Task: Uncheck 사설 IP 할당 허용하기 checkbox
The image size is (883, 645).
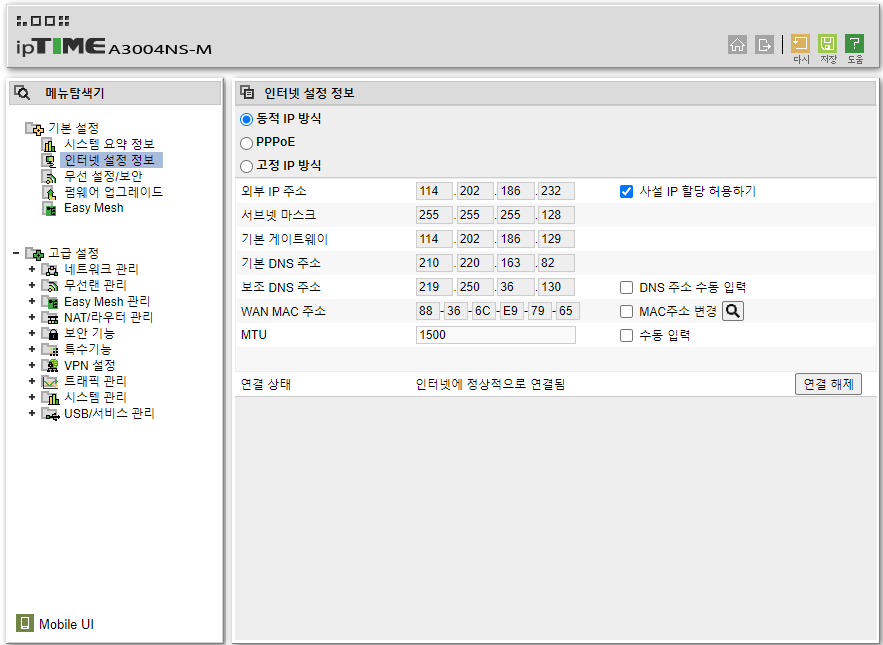Action: (626, 192)
